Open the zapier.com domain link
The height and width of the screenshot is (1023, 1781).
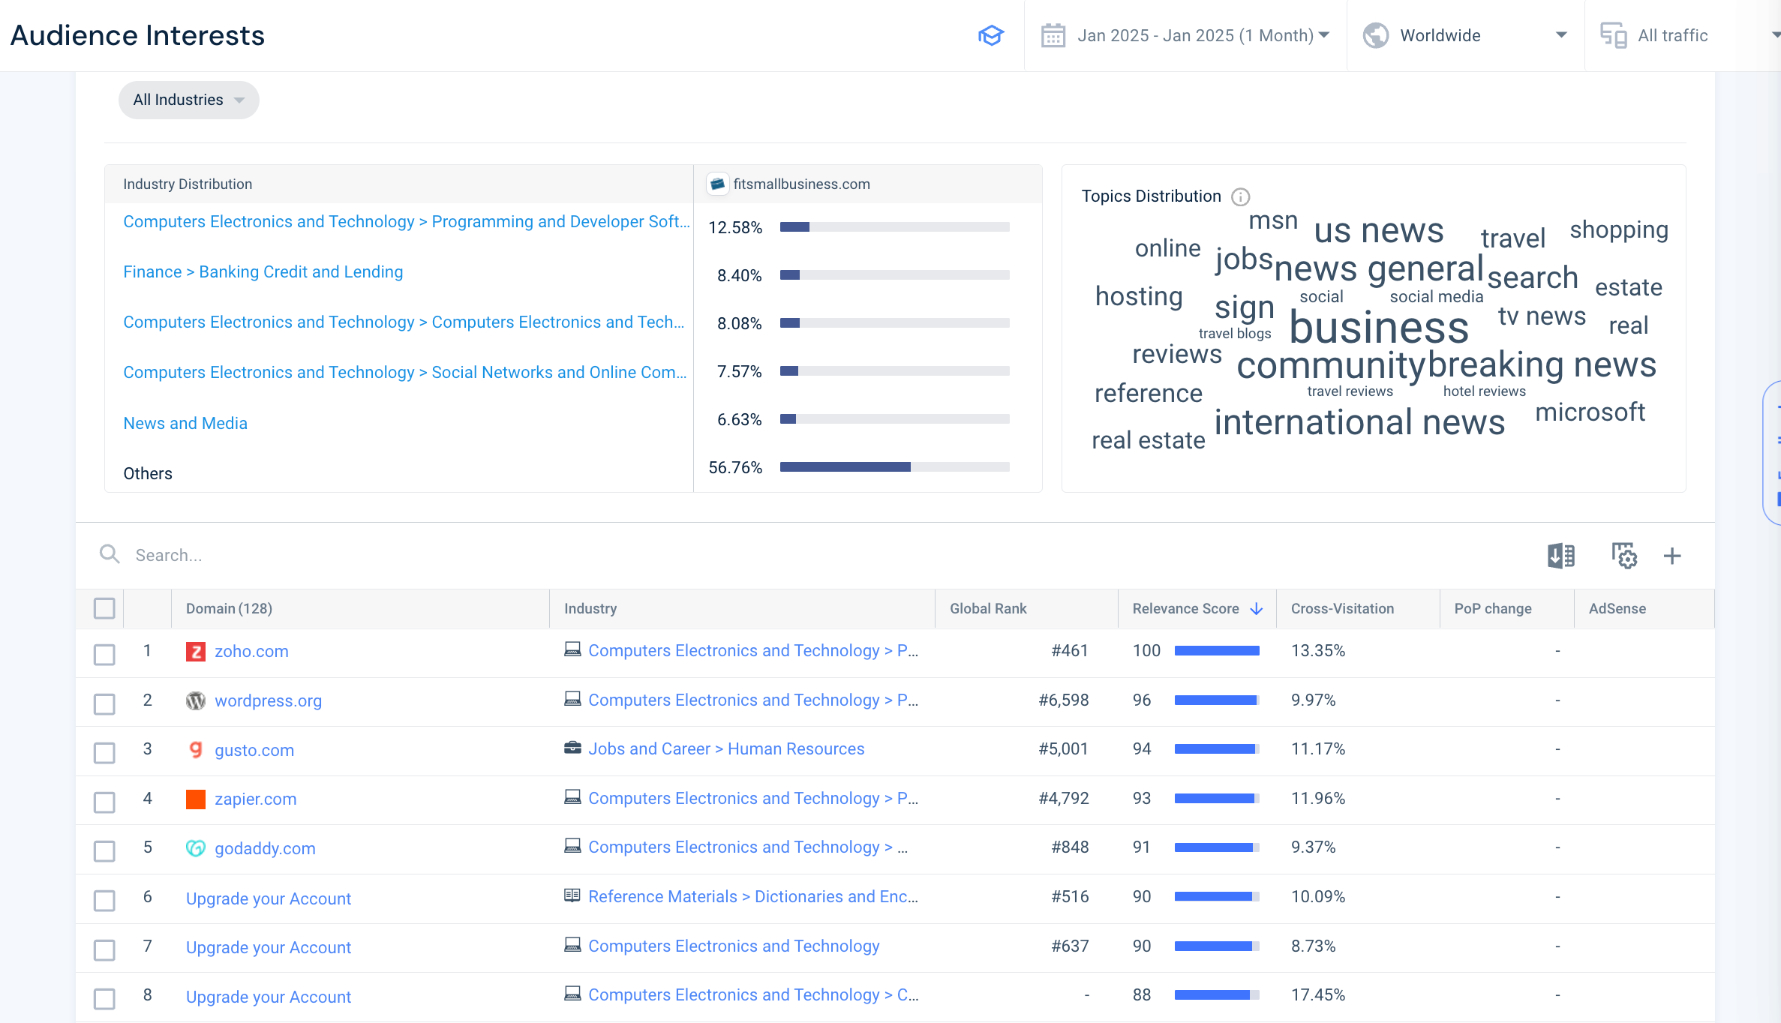[x=255, y=799]
